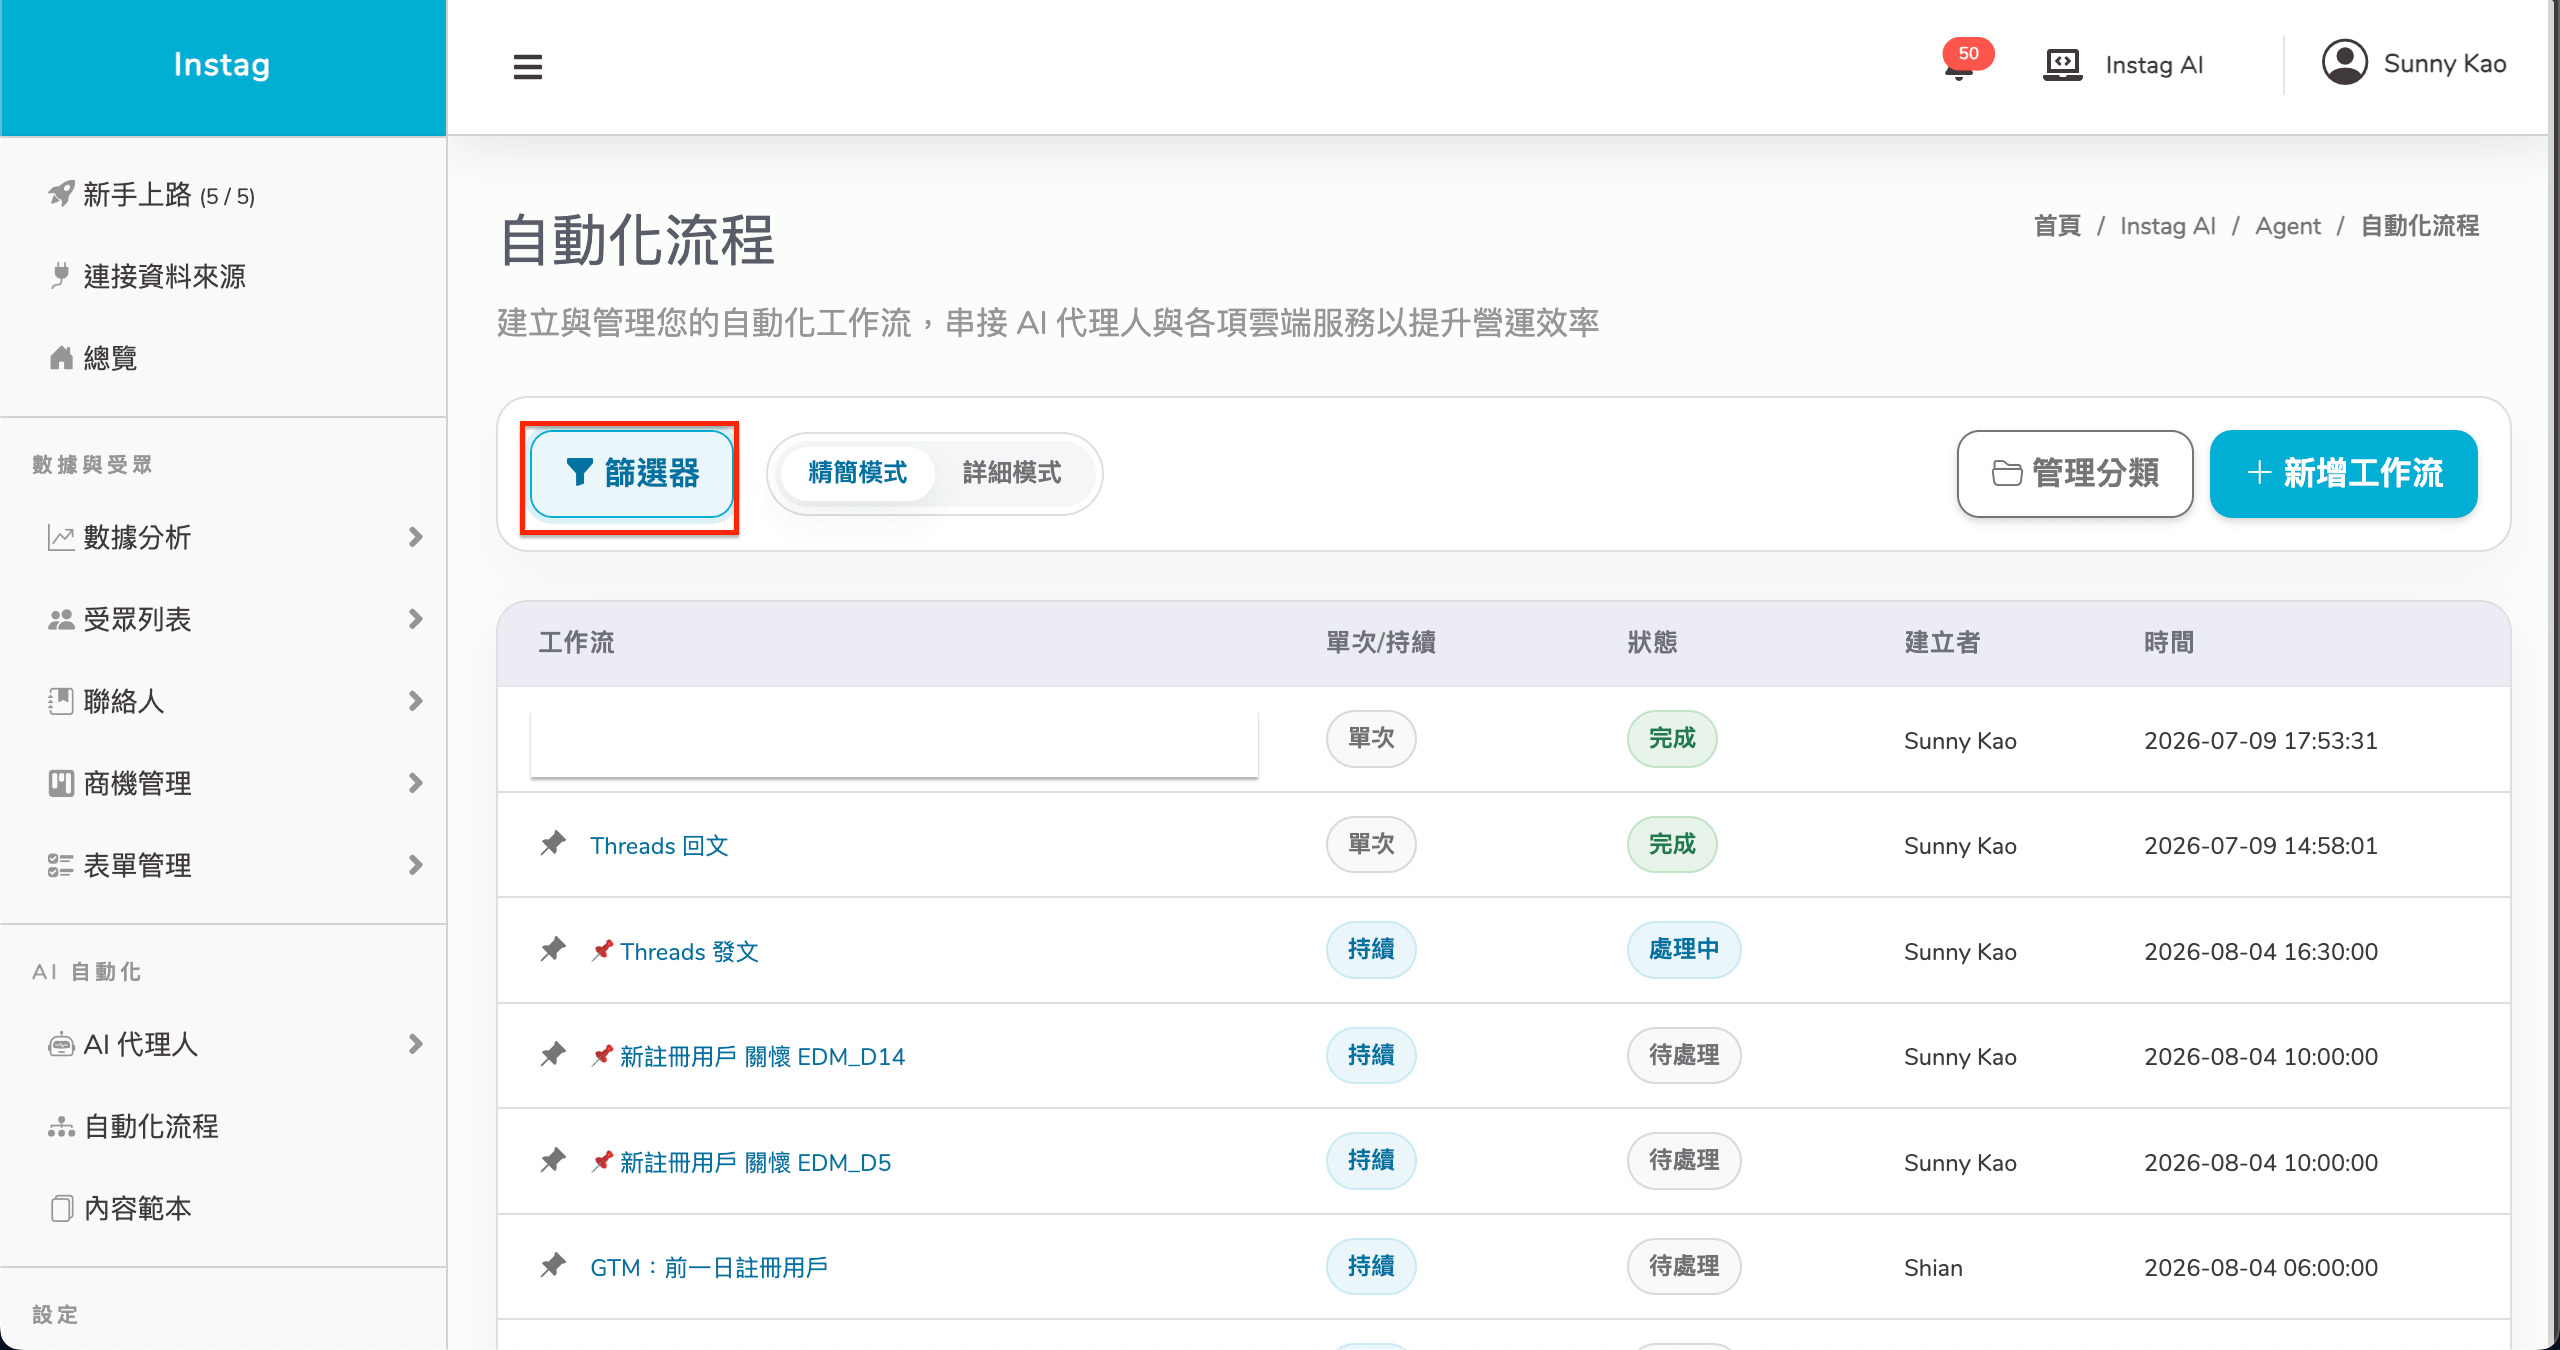Click the 處理中 status badge
The width and height of the screenshot is (2560, 1350).
1684,949
